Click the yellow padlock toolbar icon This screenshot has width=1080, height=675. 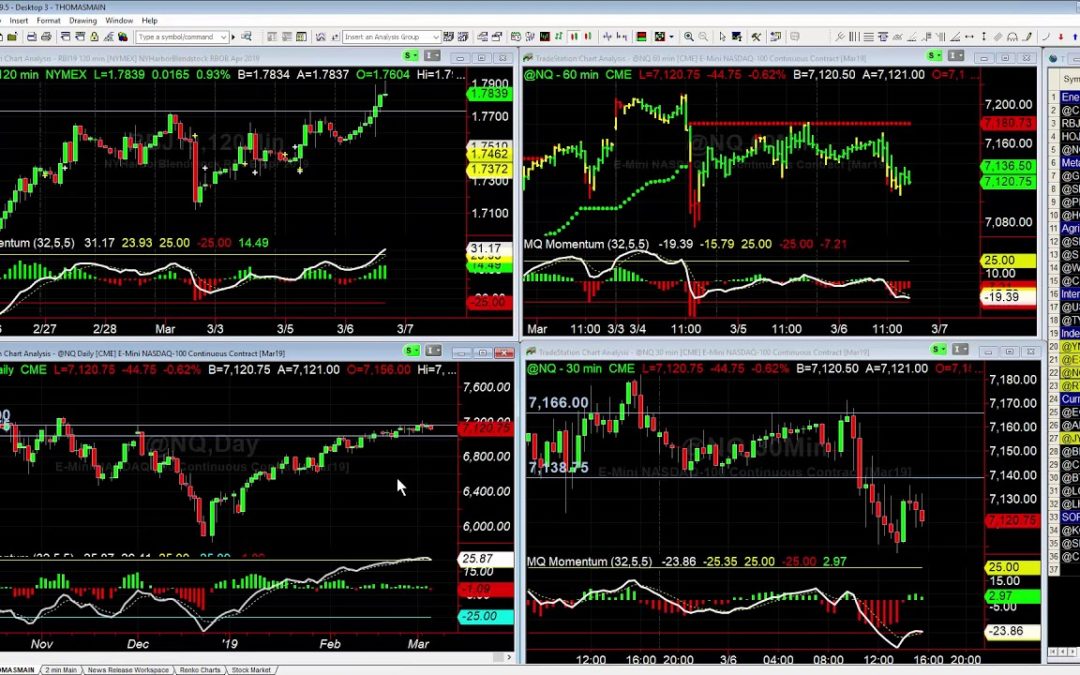(x=94, y=37)
